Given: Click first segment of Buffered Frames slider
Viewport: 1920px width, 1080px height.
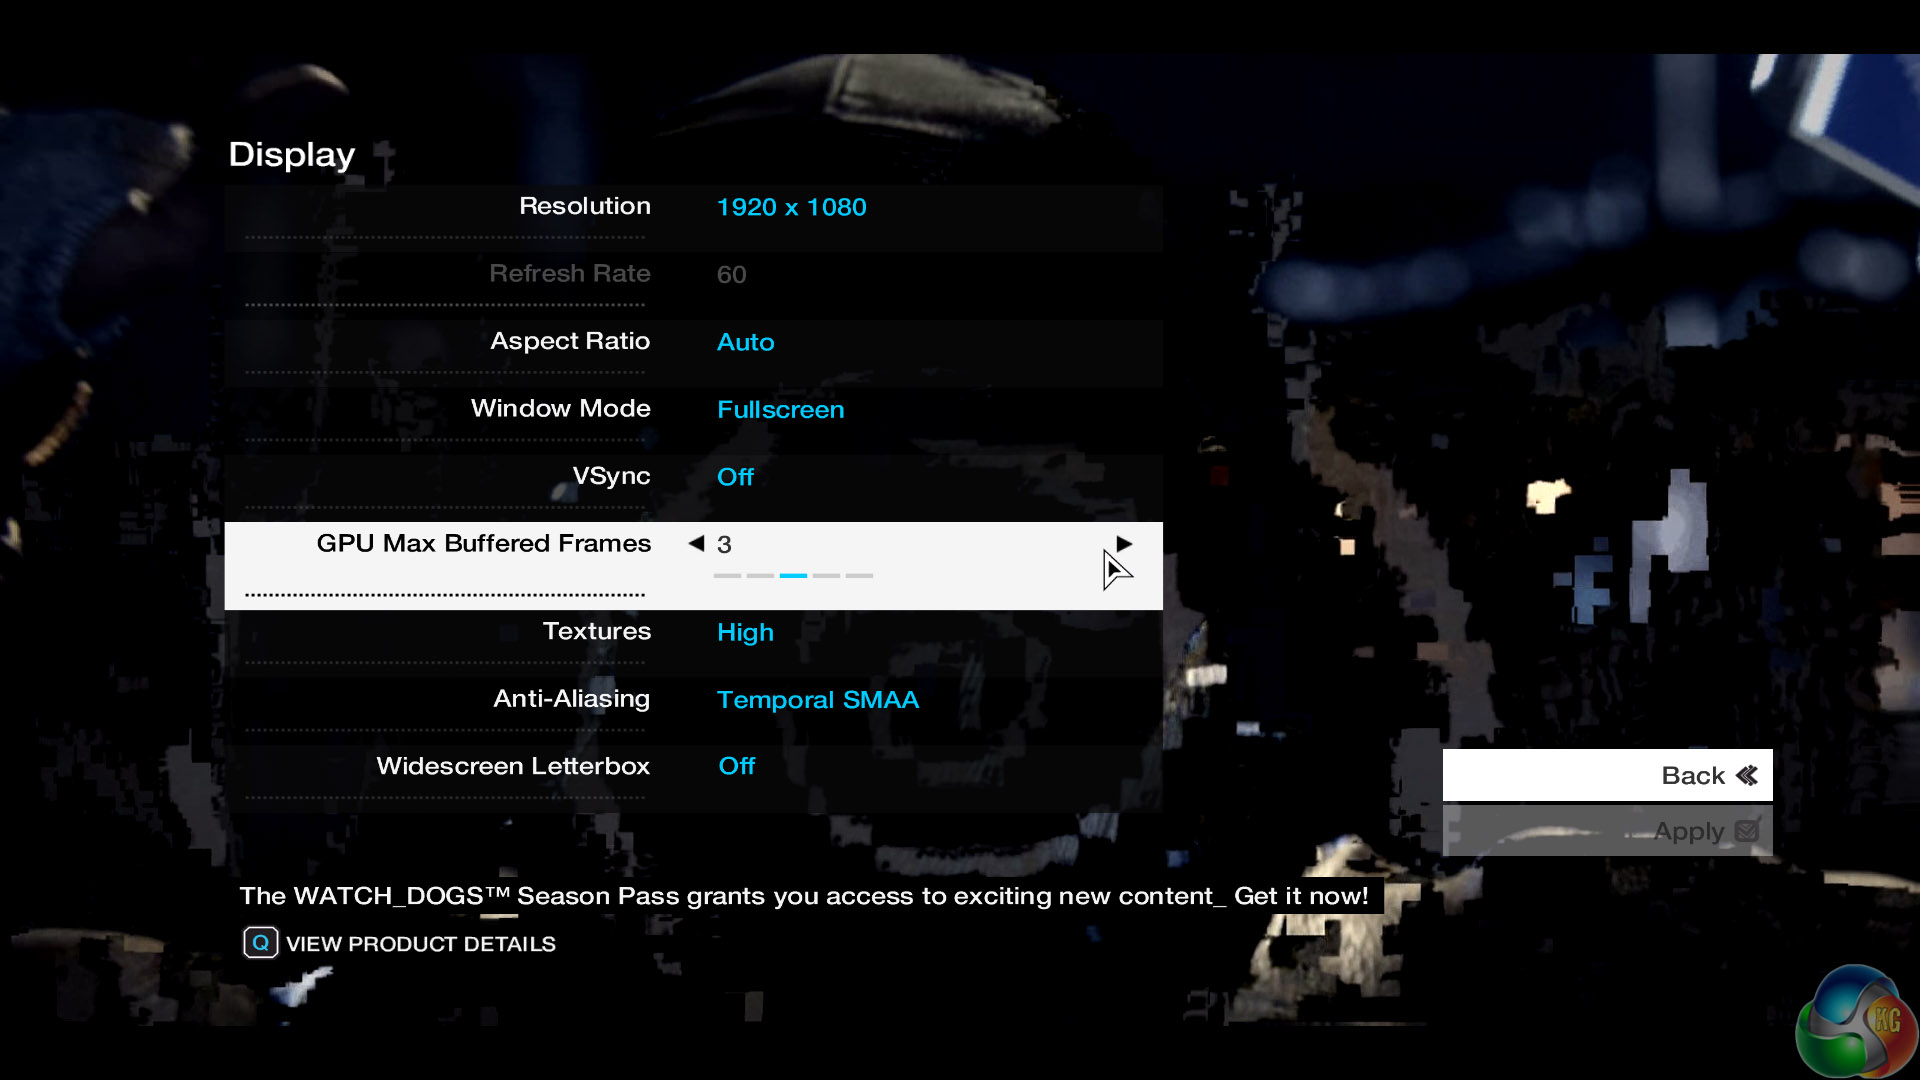Looking at the screenshot, I should pyautogui.click(x=727, y=576).
